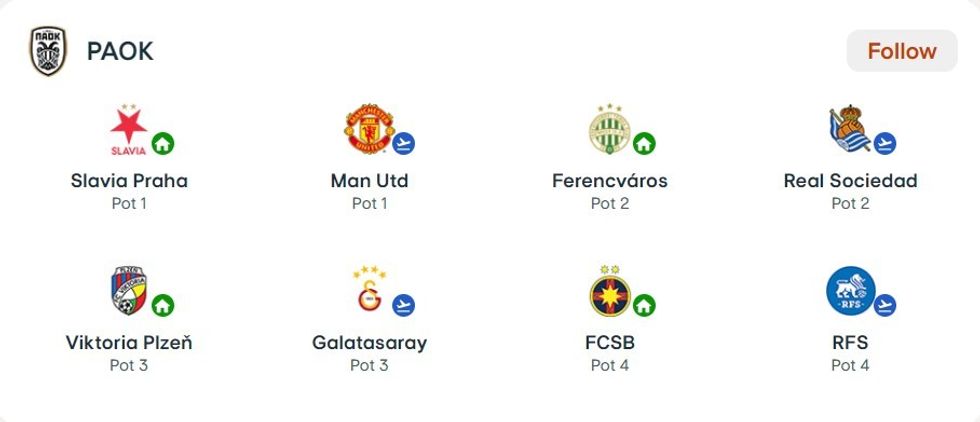Click the PAOK club crest icon
The image size is (980, 422).
(47, 52)
